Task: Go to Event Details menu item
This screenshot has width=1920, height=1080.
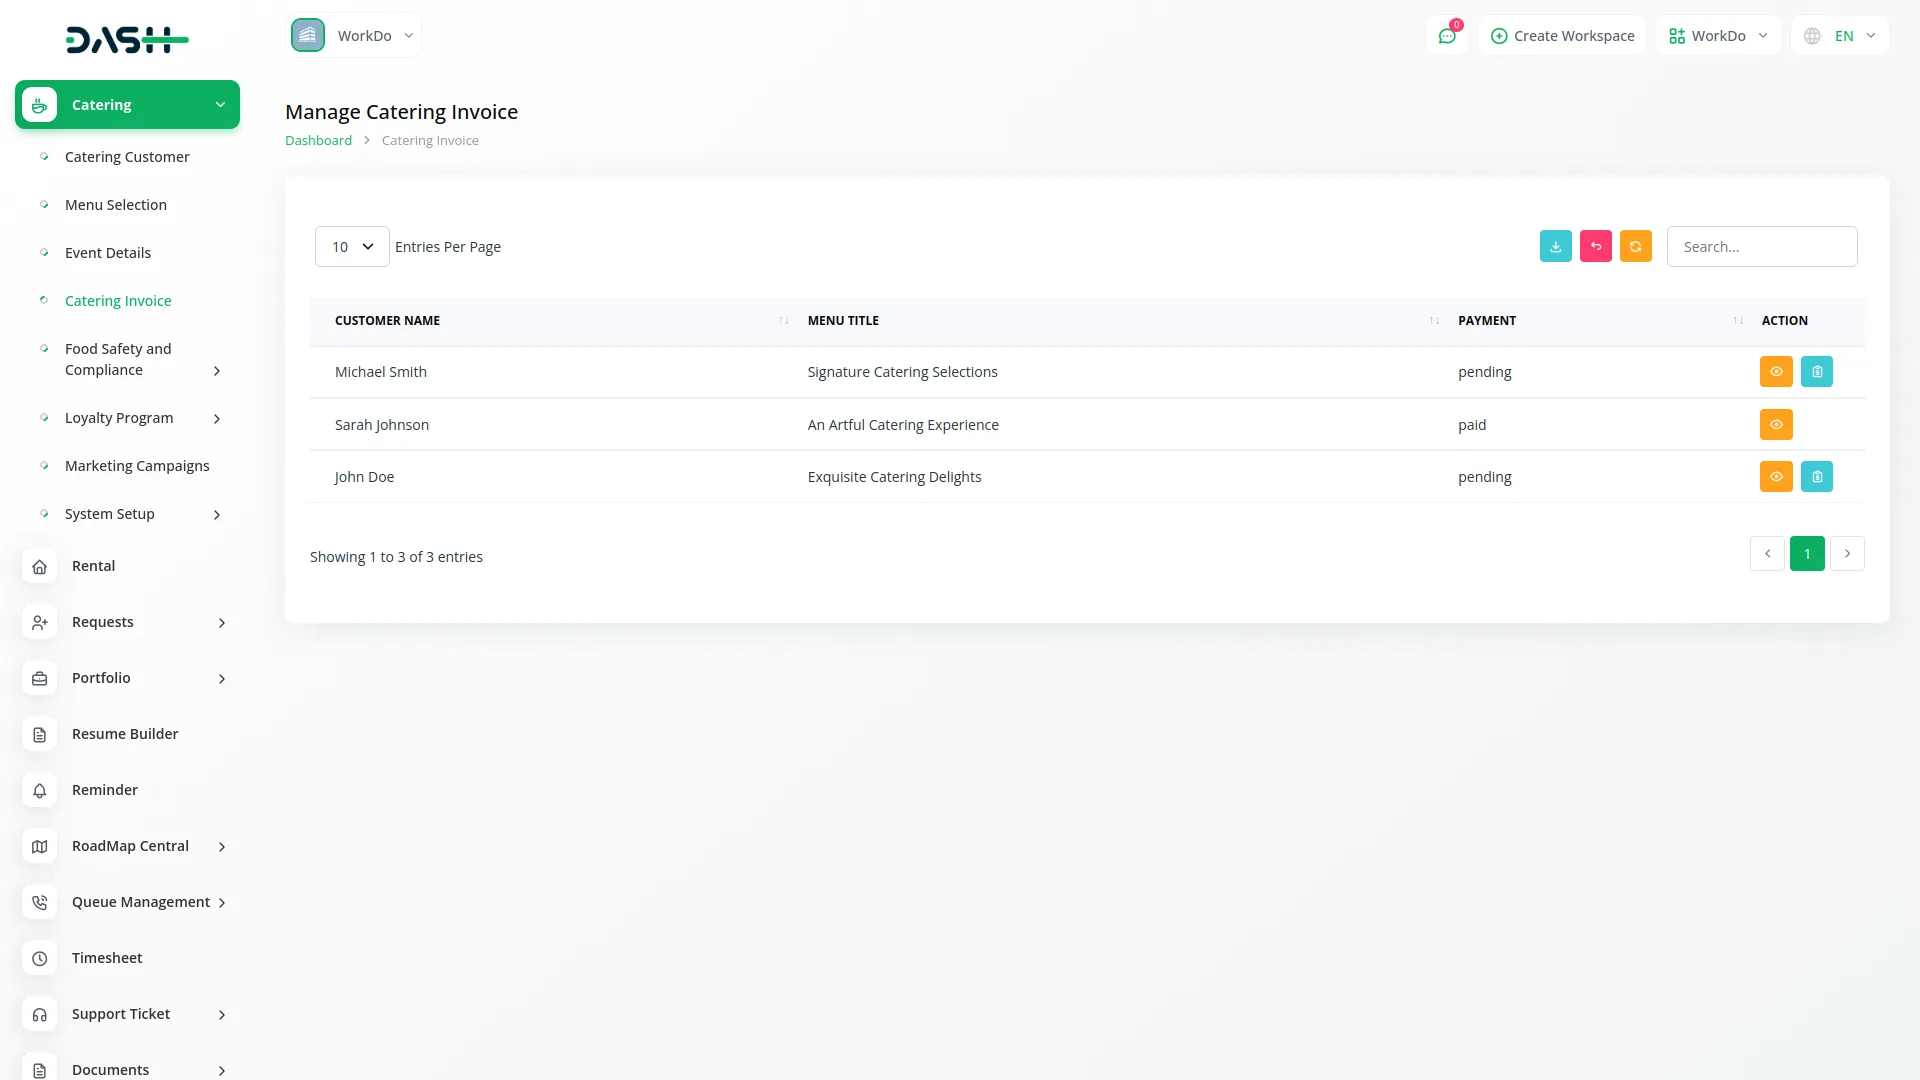Action: tap(108, 253)
